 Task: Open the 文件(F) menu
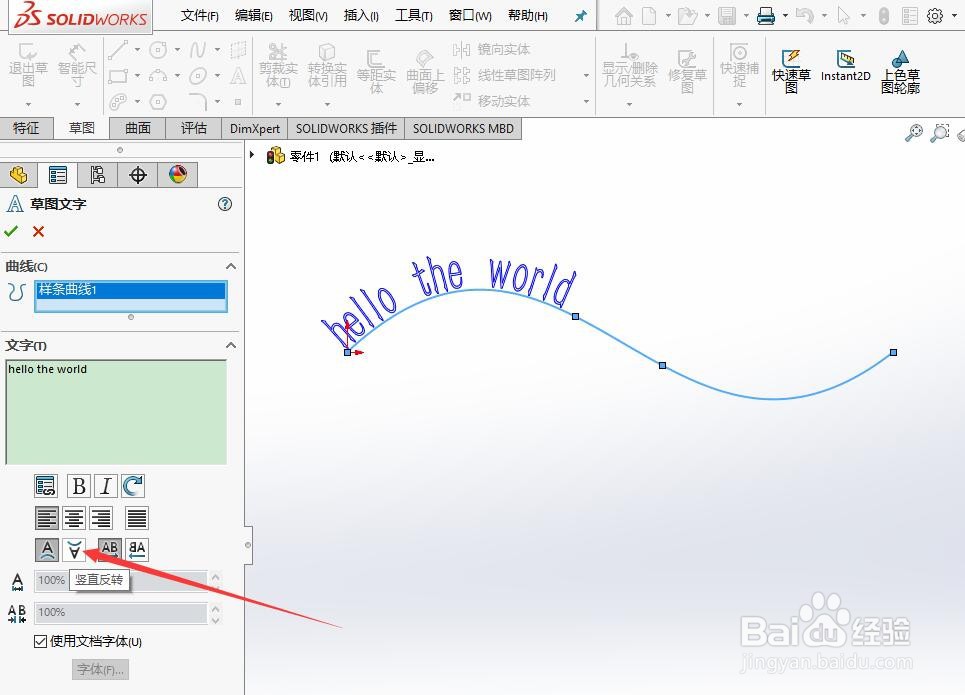point(199,15)
